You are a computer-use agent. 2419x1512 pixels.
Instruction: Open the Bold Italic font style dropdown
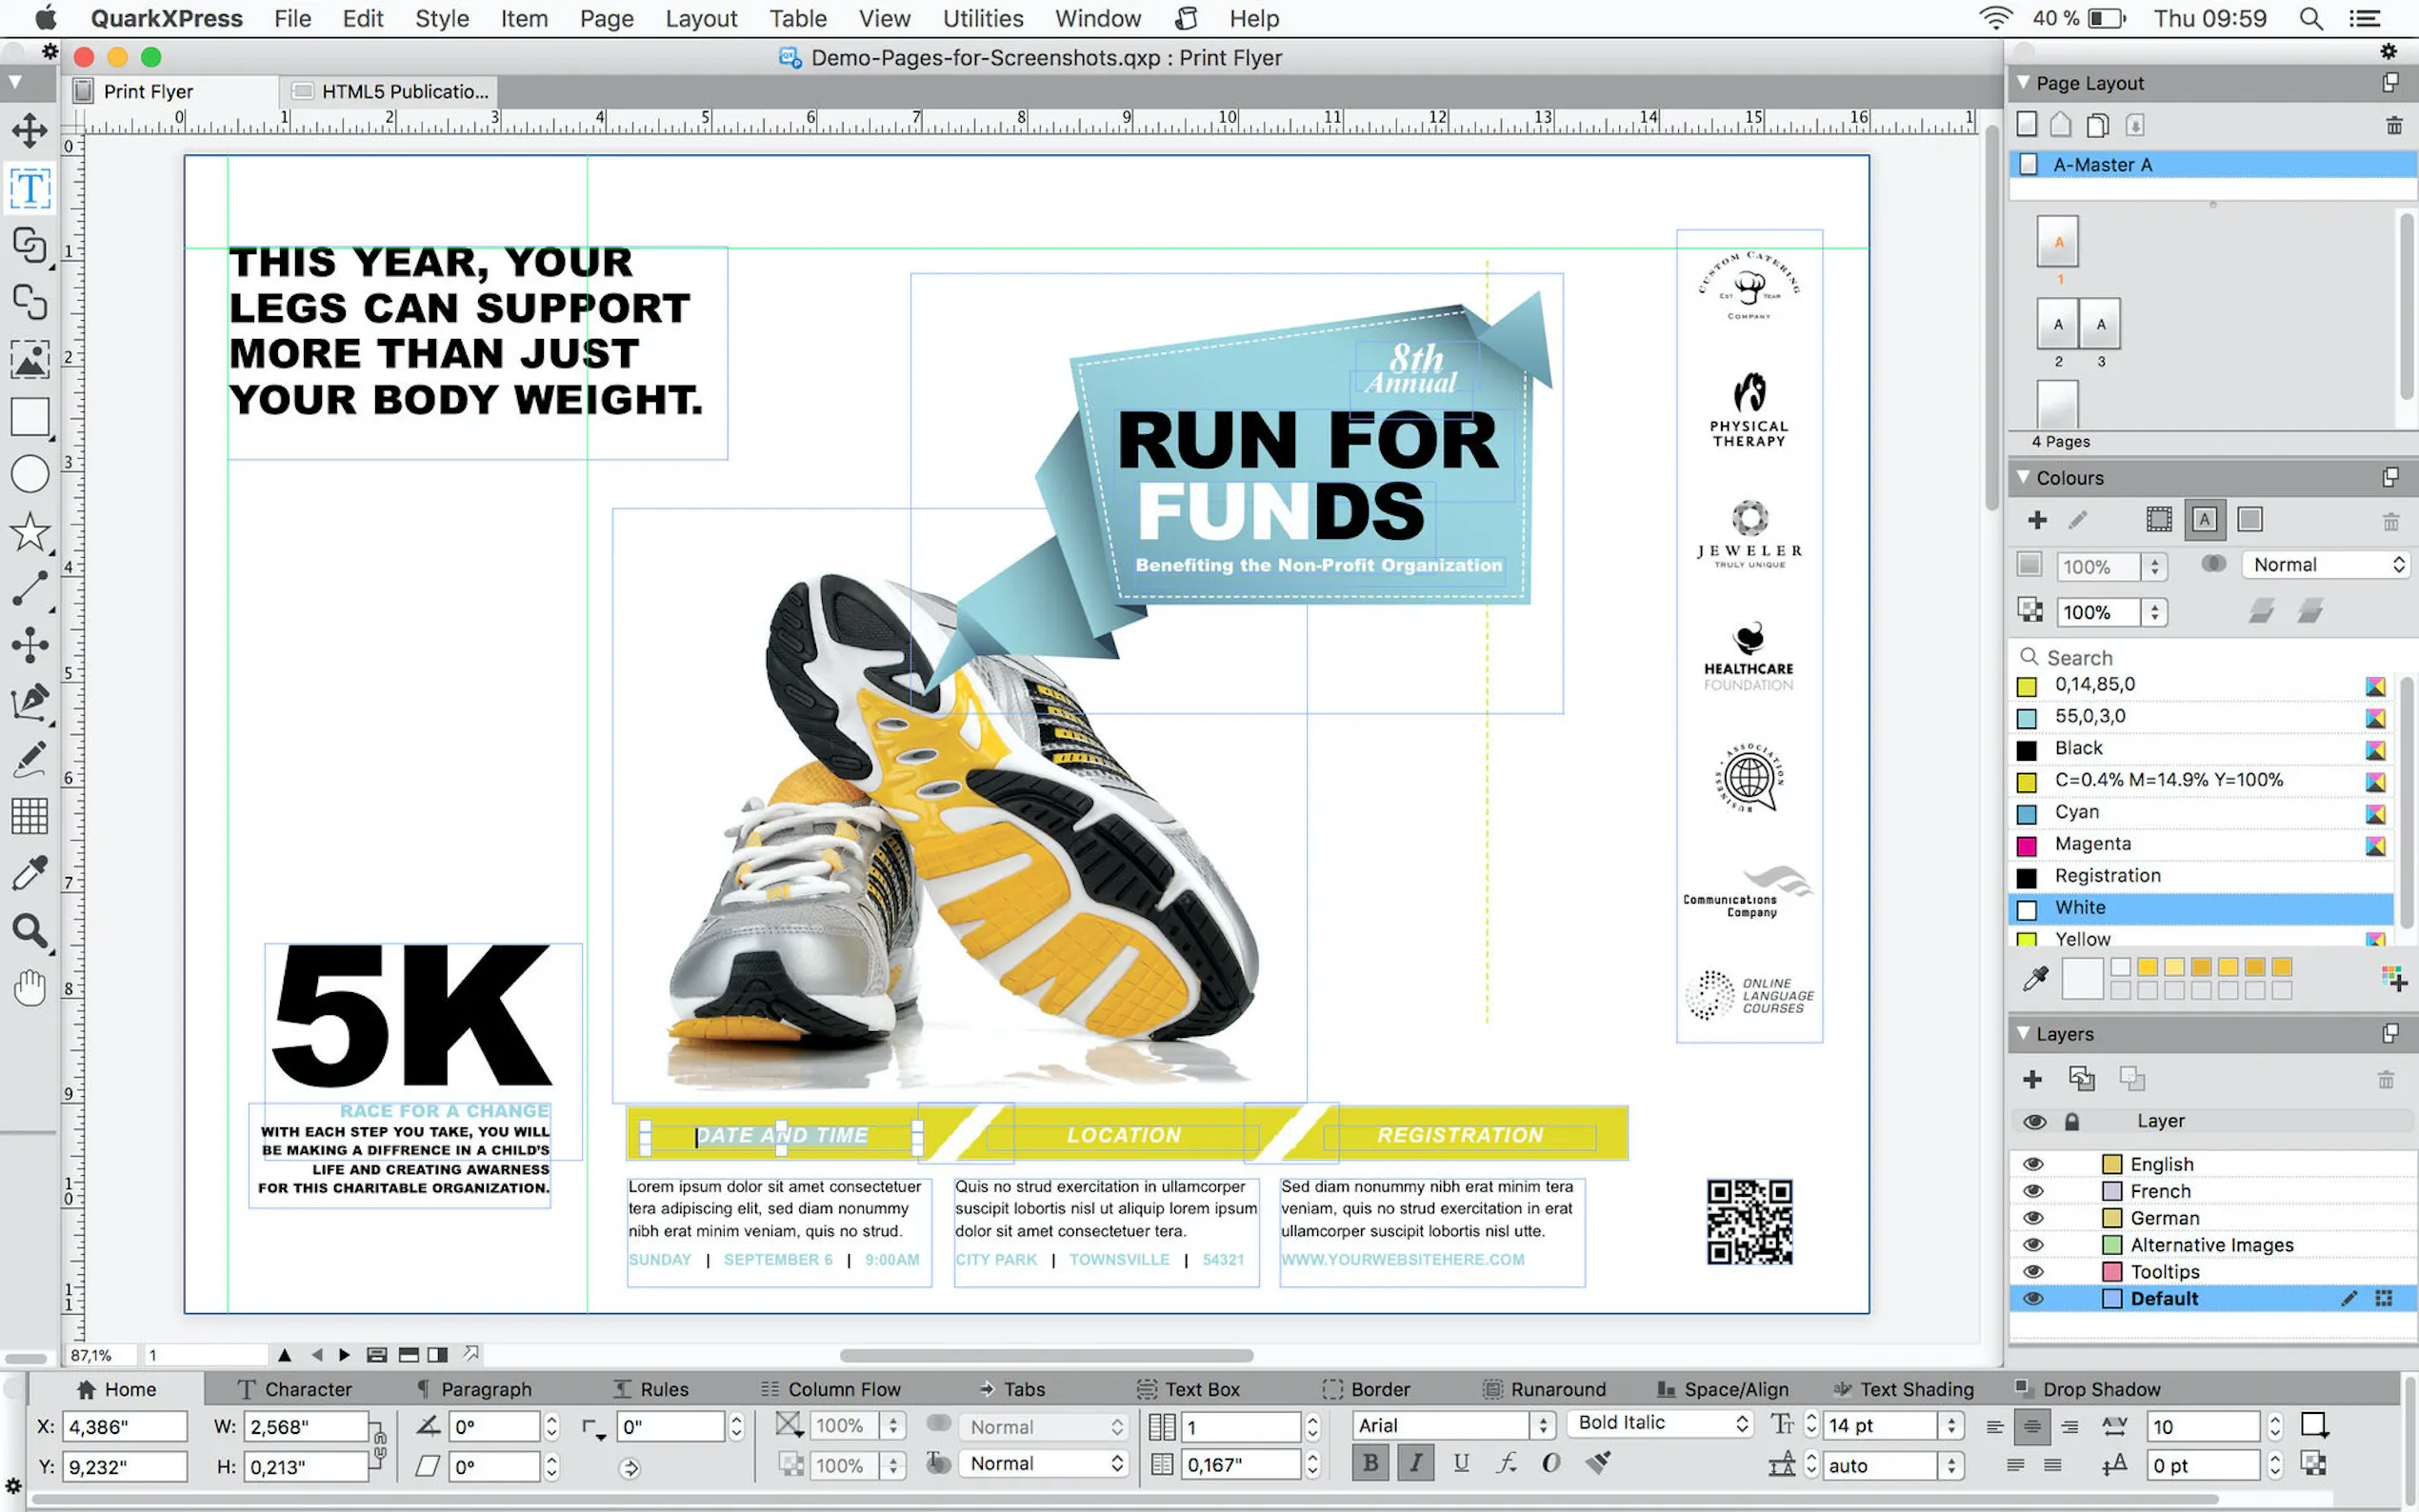(x=1662, y=1423)
